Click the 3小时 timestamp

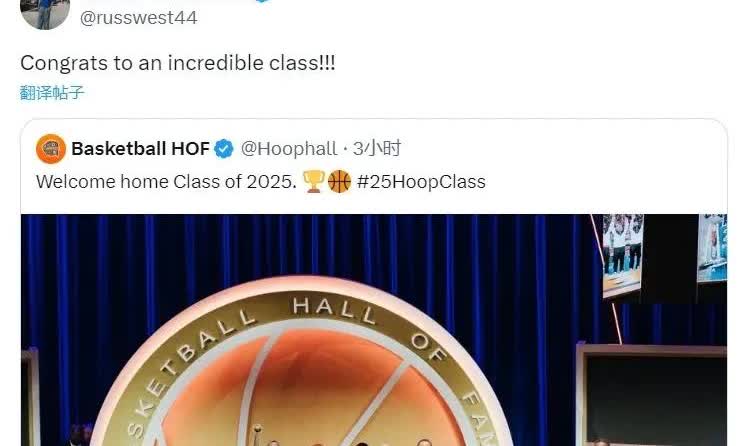[x=377, y=149]
